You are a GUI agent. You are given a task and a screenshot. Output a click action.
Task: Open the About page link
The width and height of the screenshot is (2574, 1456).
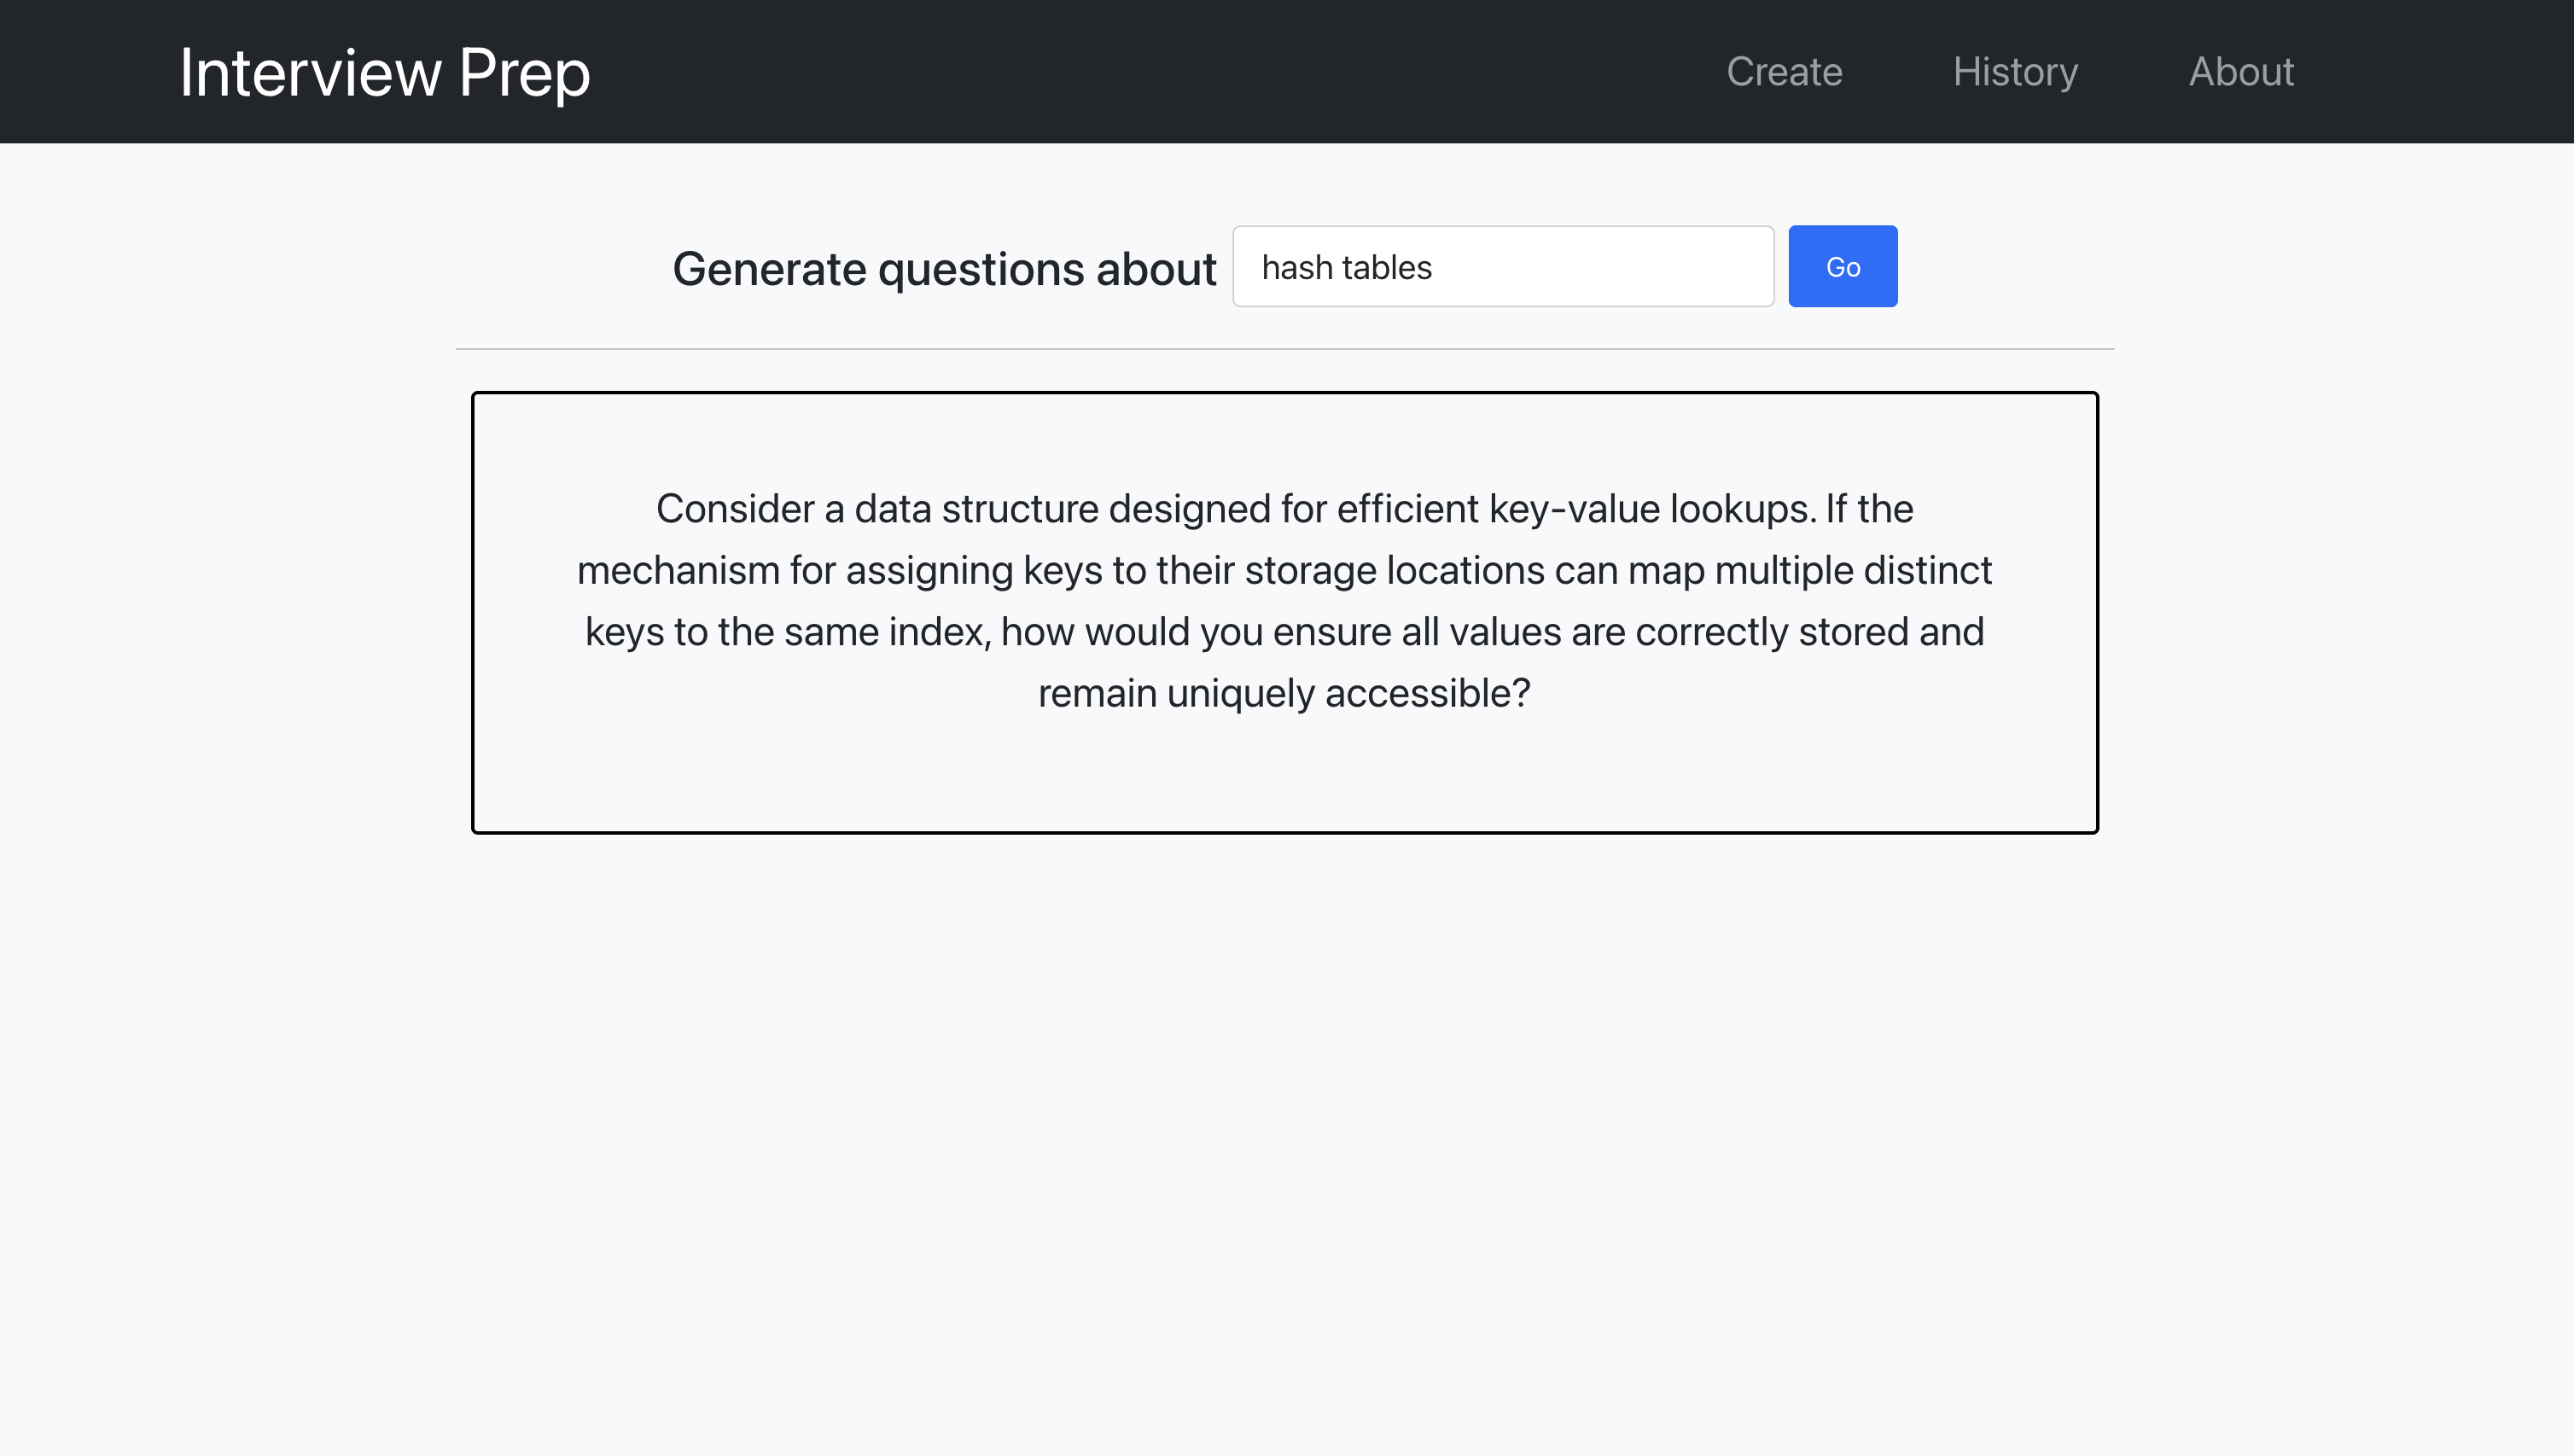[2240, 72]
